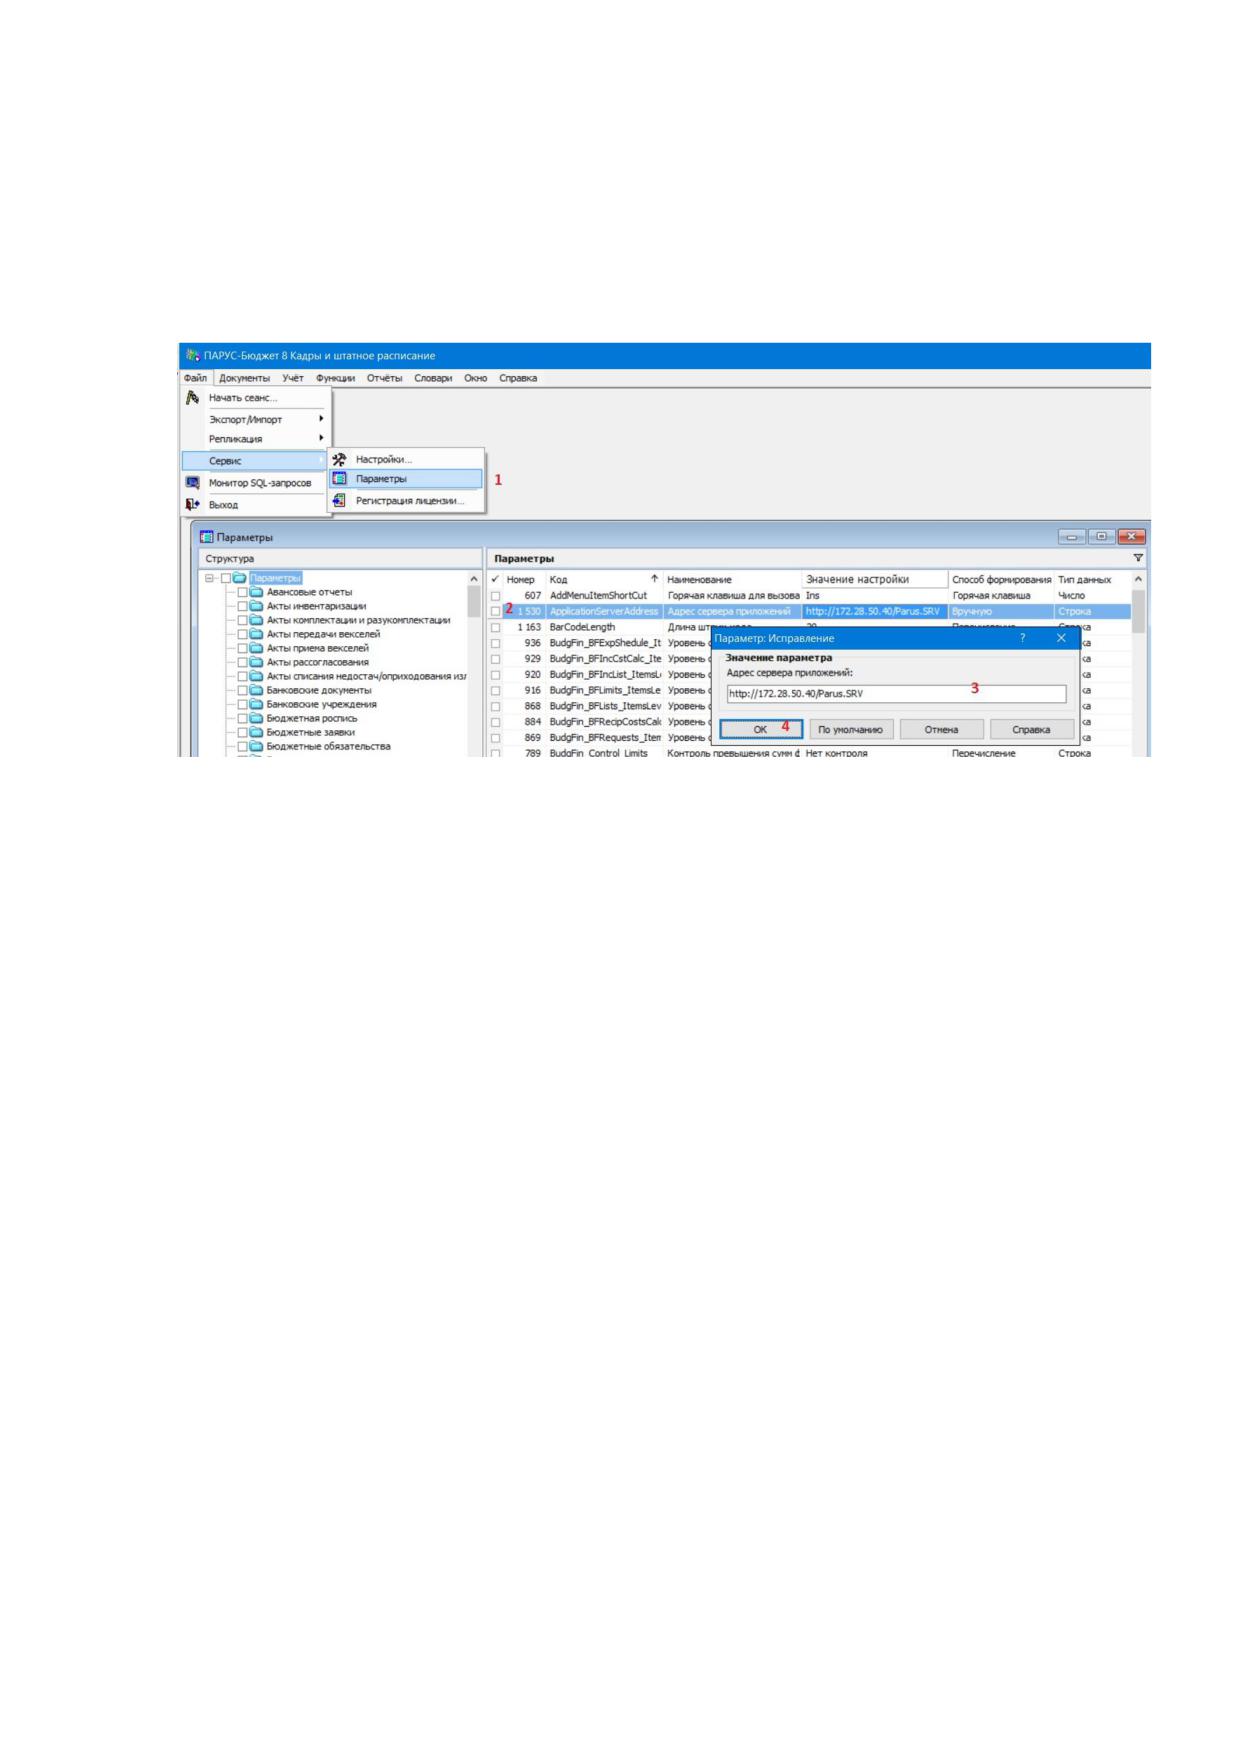The width and height of the screenshot is (1240, 1754).
Task: Open the Репликация submenu arrow
Action: (x=321, y=438)
